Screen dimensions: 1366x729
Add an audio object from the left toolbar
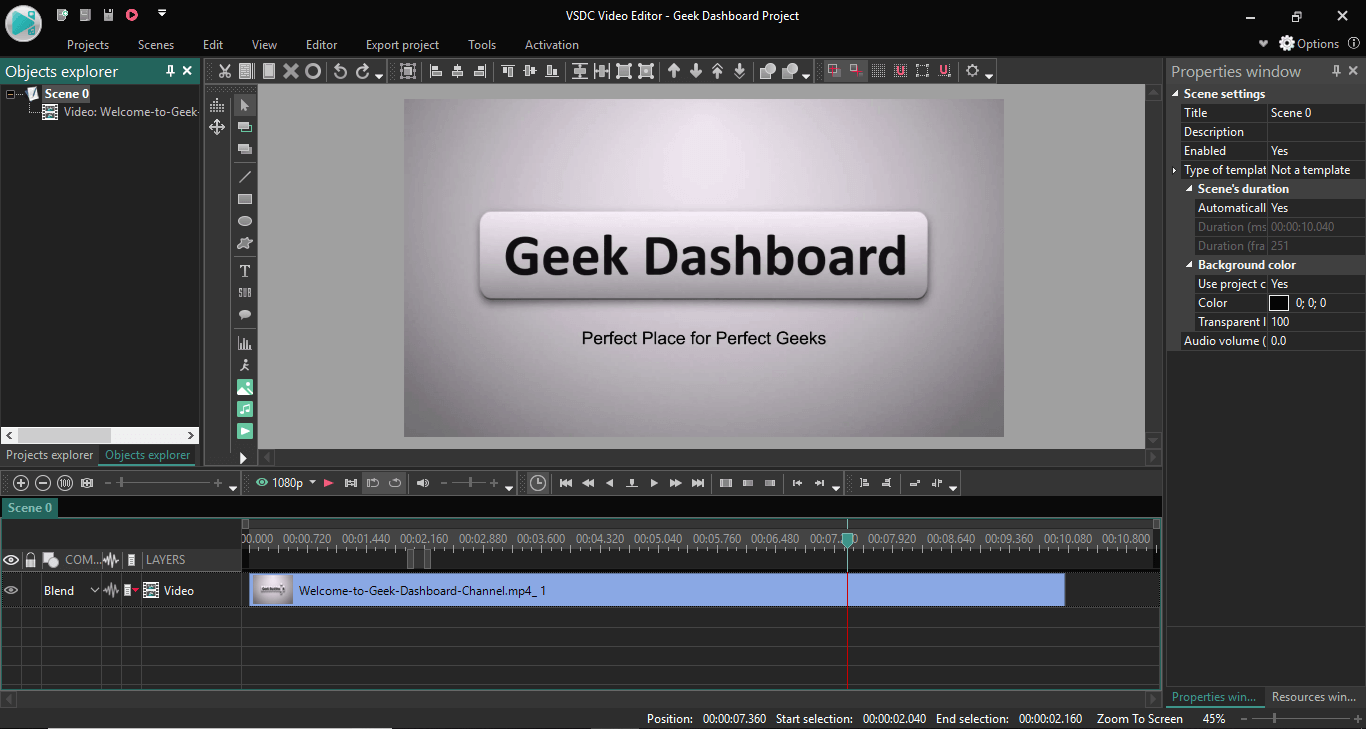point(244,408)
